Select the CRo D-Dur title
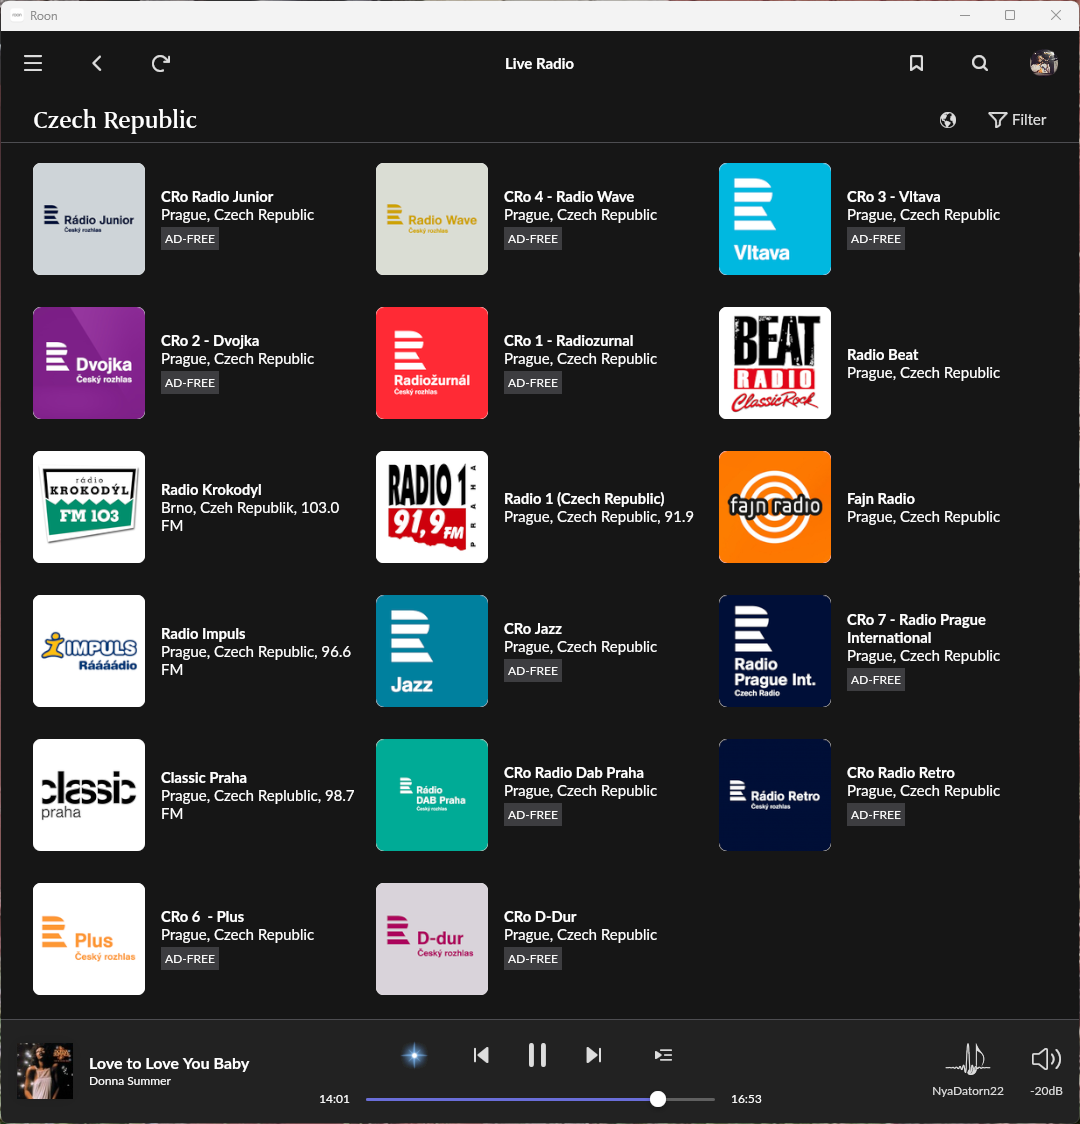Viewport: 1080px width, 1124px height. pos(540,917)
